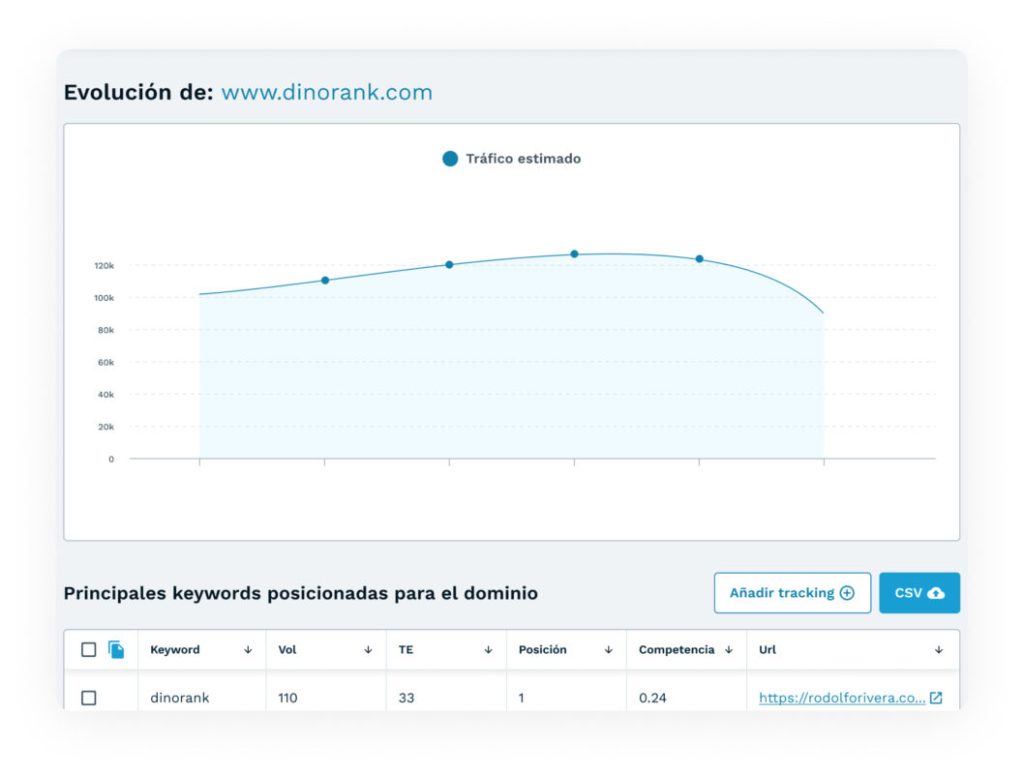
Task: Click Añadir tracking button
Action: click(792, 593)
